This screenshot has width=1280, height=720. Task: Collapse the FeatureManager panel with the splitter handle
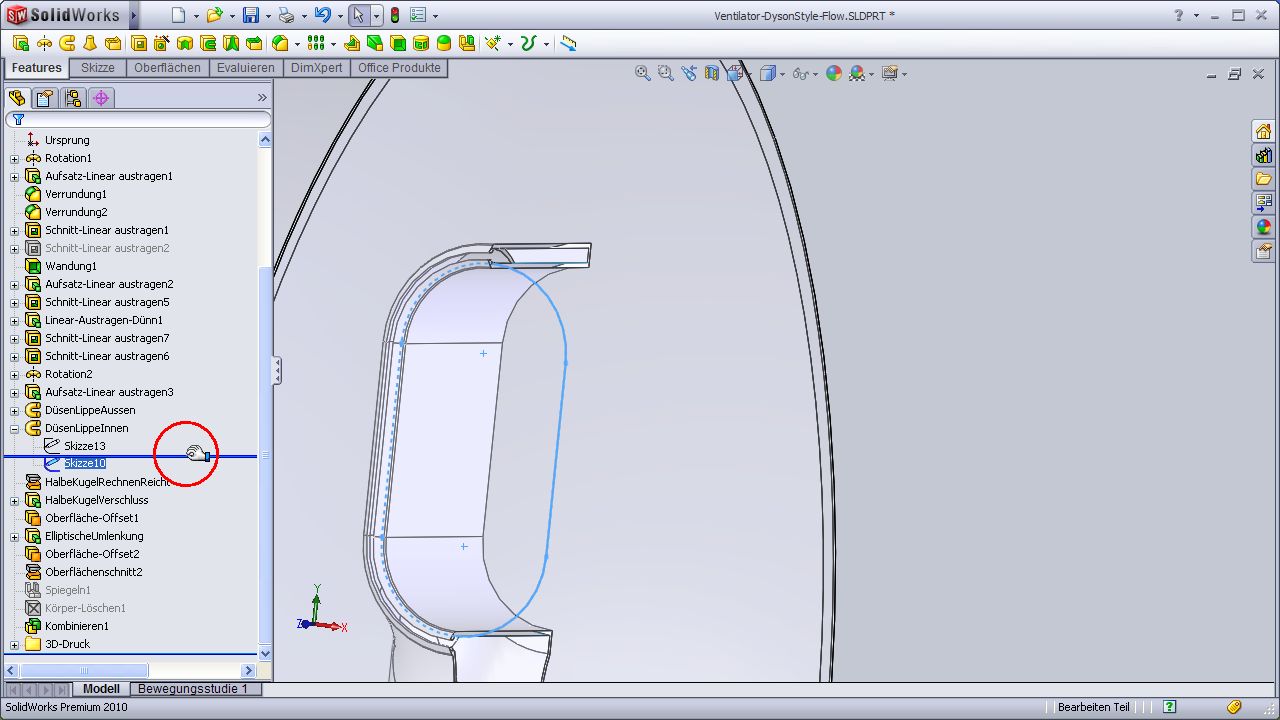click(x=277, y=372)
